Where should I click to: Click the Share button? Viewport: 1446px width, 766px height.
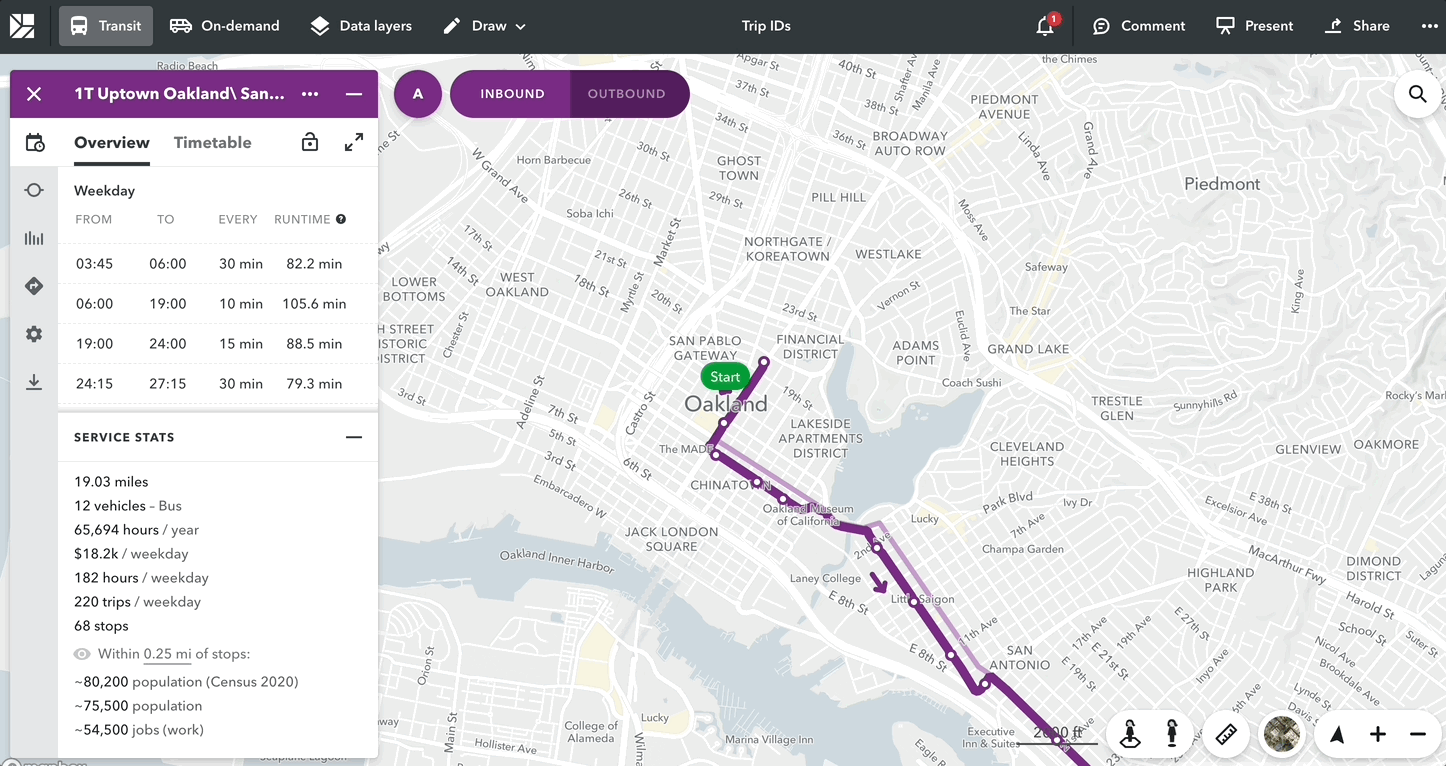tap(1357, 26)
